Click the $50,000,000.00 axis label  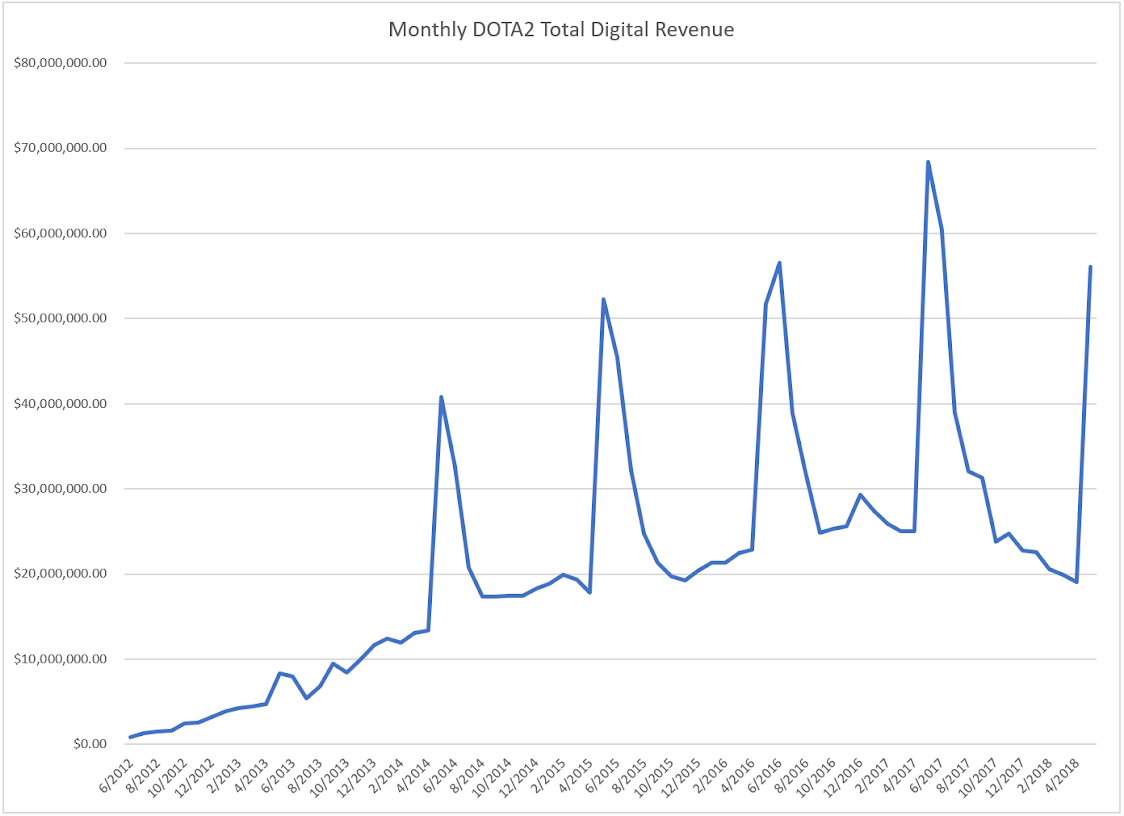pos(60,318)
